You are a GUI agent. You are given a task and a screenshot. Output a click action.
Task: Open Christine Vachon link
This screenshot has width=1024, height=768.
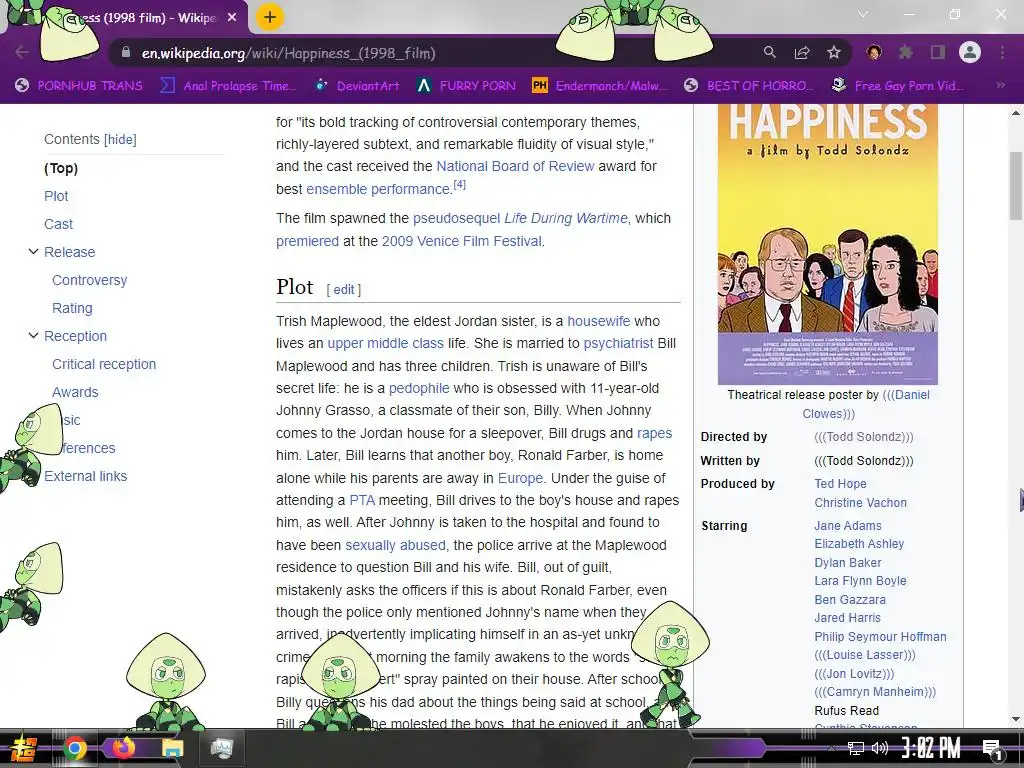(x=860, y=503)
